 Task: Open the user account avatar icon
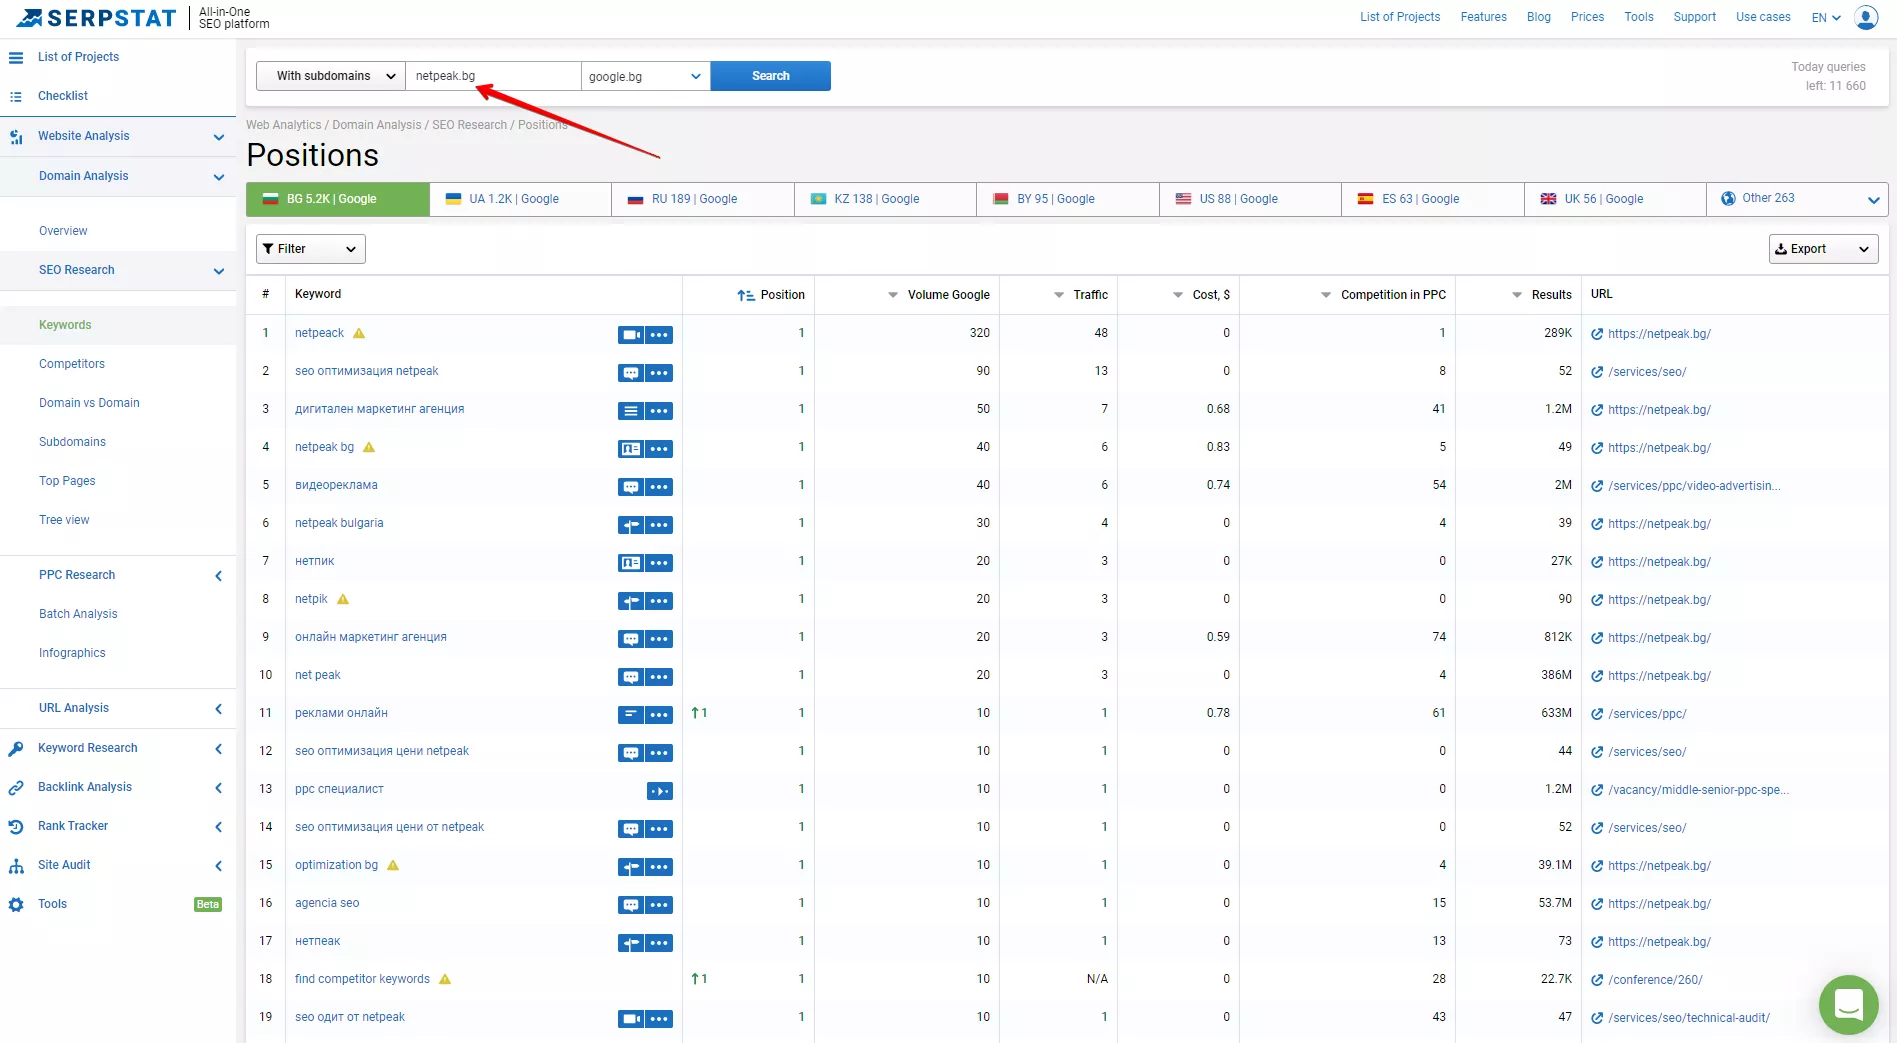pyautogui.click(x=1866, y=17)
